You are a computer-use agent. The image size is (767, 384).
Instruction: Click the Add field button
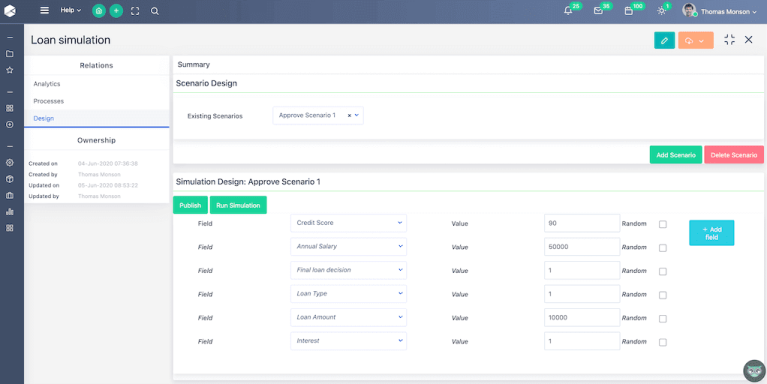pyautogui.click(x=712, y=233)
